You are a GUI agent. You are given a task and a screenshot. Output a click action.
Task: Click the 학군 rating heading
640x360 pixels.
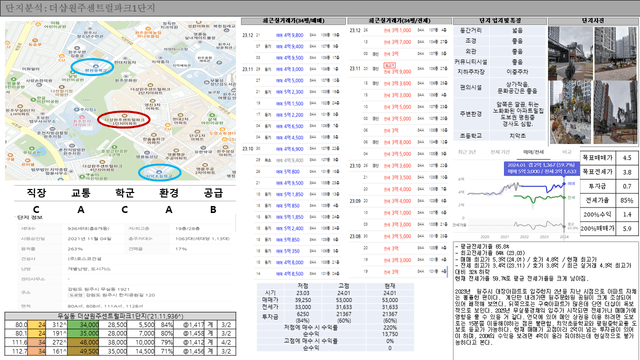pyautogui.click(x=125, y=193)
